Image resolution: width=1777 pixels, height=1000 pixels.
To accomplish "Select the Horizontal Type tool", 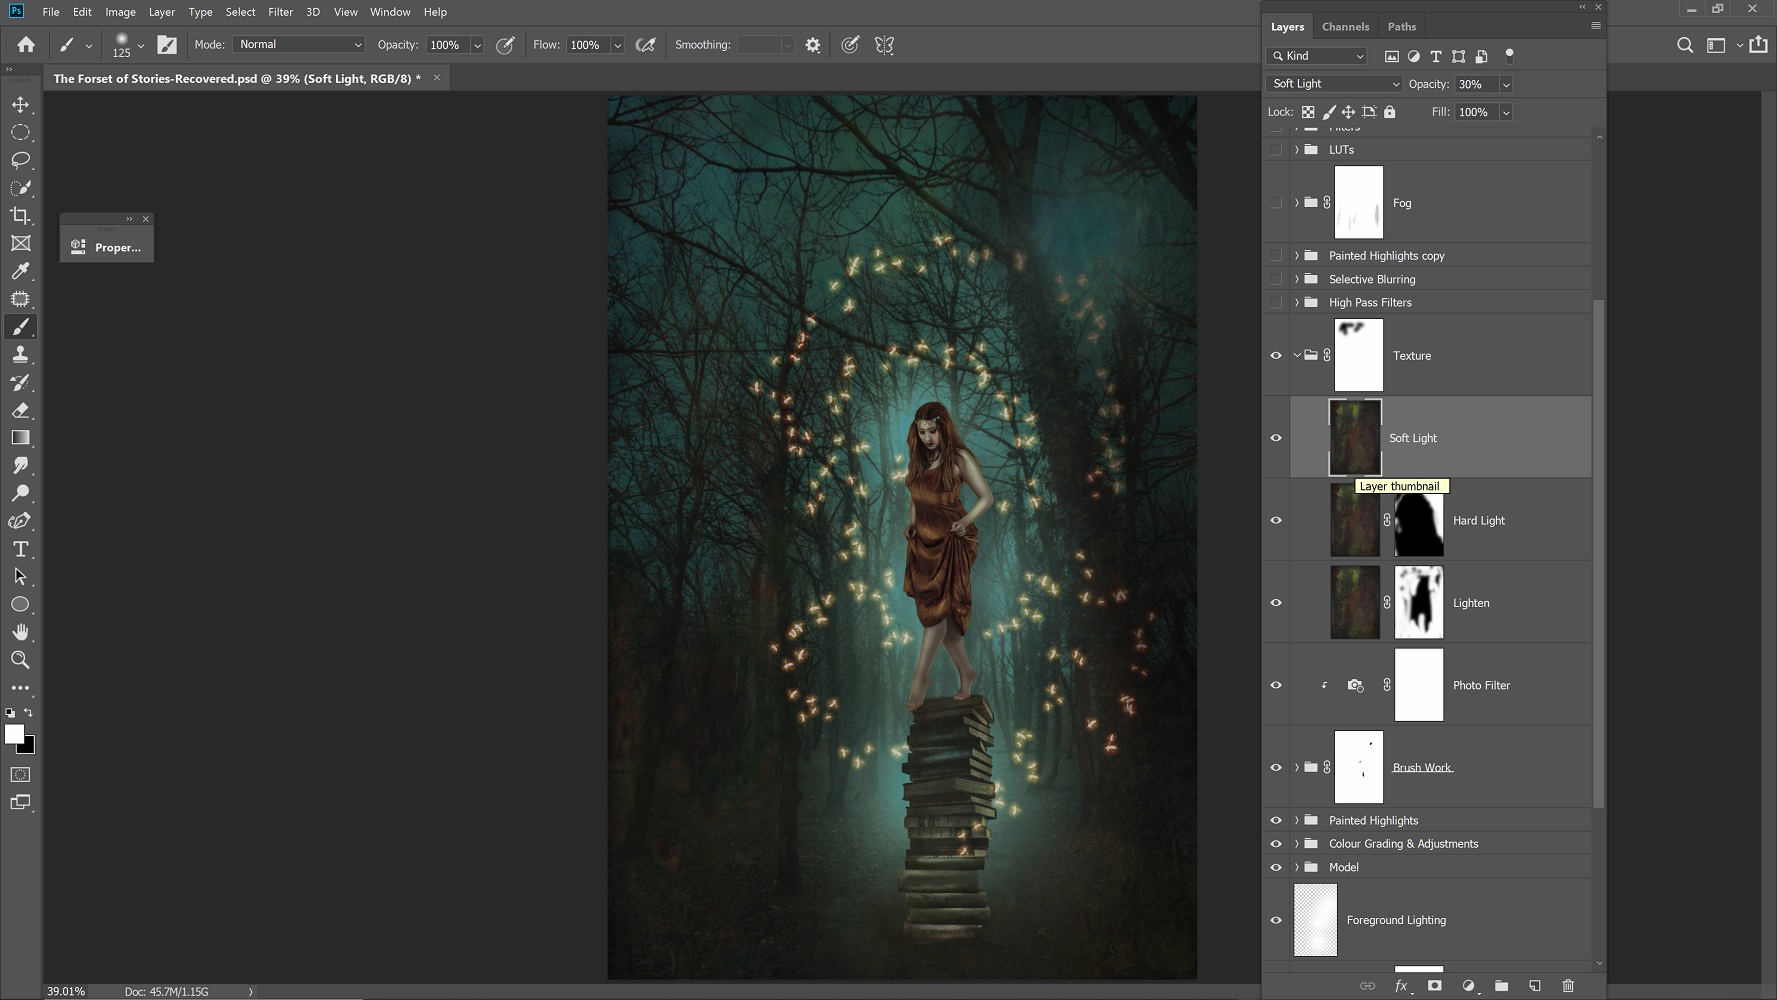I will pyautogui.click(x=20, y=549).
